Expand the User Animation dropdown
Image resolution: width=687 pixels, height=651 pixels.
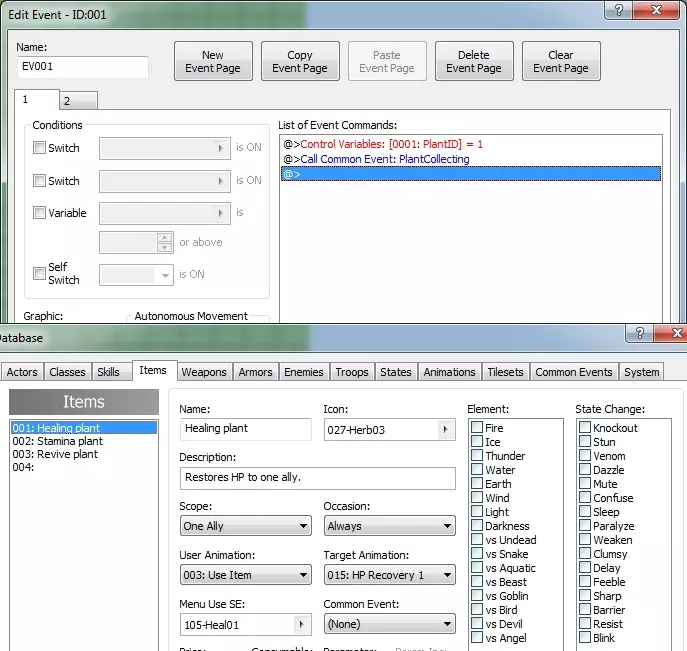(x=246, y=575)
